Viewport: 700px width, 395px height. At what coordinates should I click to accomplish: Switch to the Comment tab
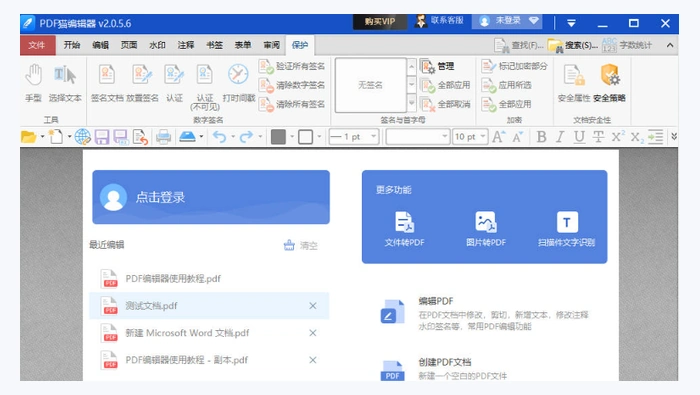click(x=186, y=45)
